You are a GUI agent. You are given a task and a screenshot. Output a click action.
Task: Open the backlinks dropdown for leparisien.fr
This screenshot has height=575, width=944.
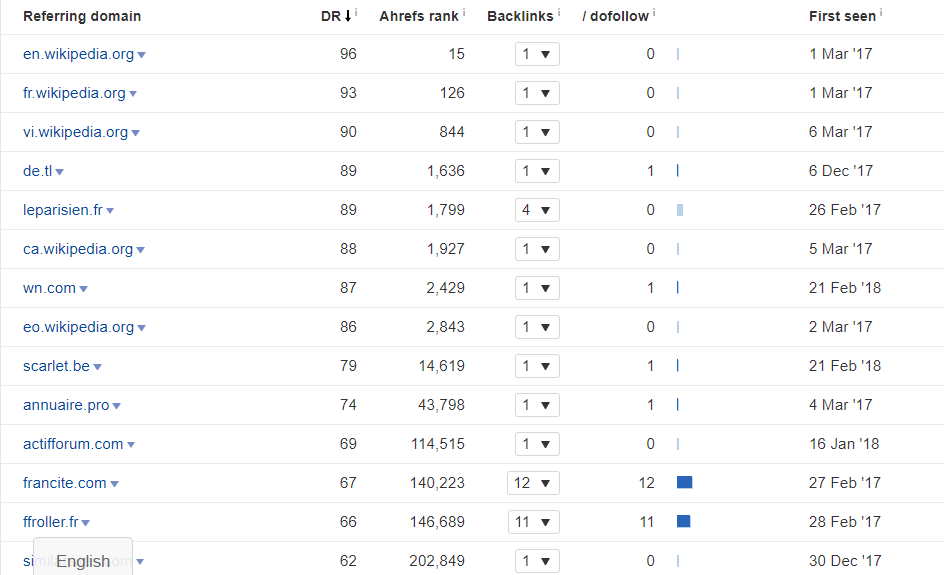[x=537, y=210]
